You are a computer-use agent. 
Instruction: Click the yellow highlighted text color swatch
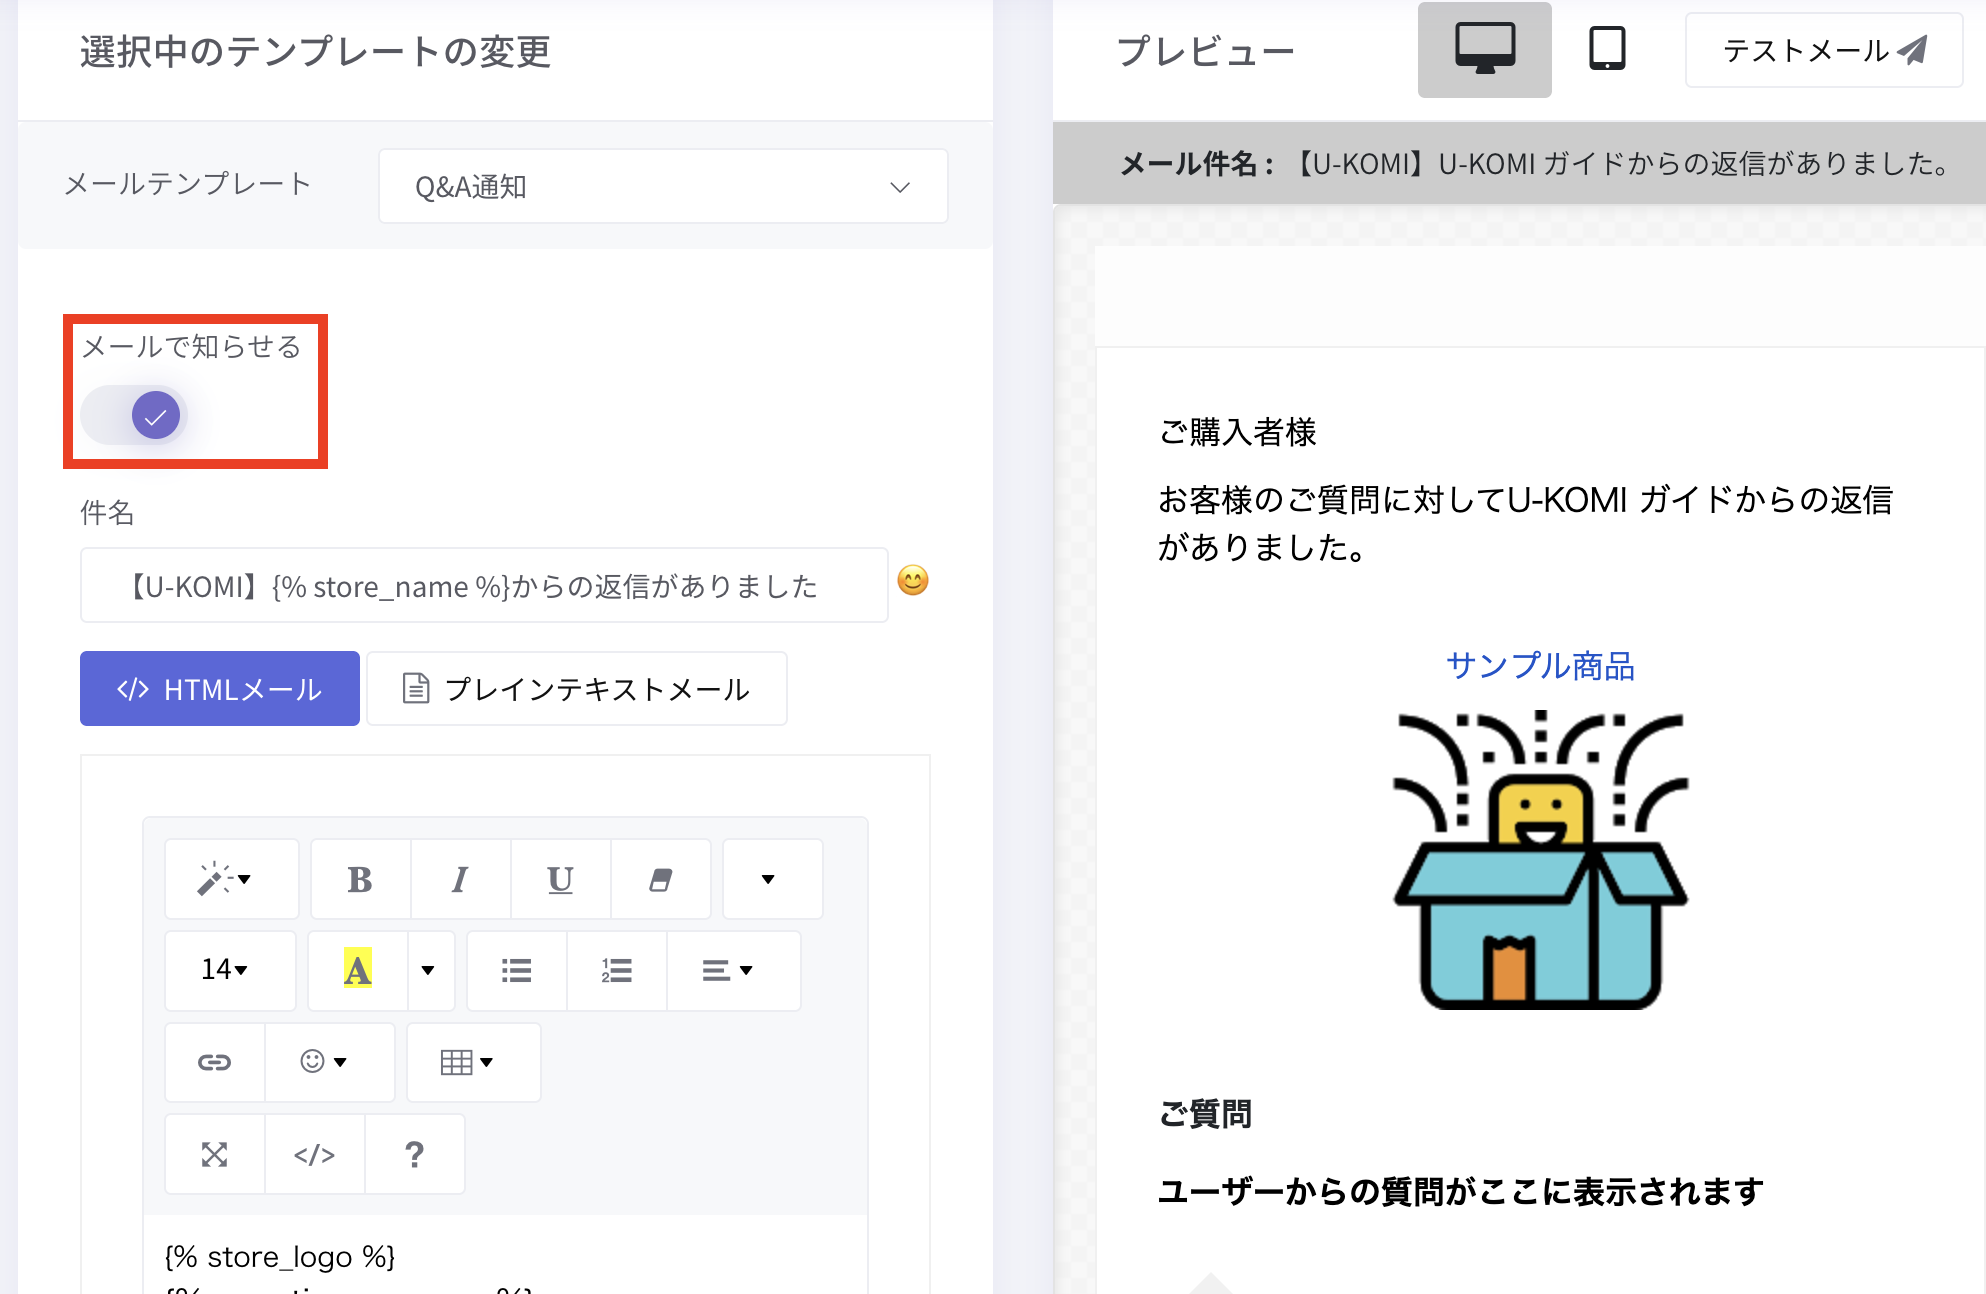click(x=357, y=970)
